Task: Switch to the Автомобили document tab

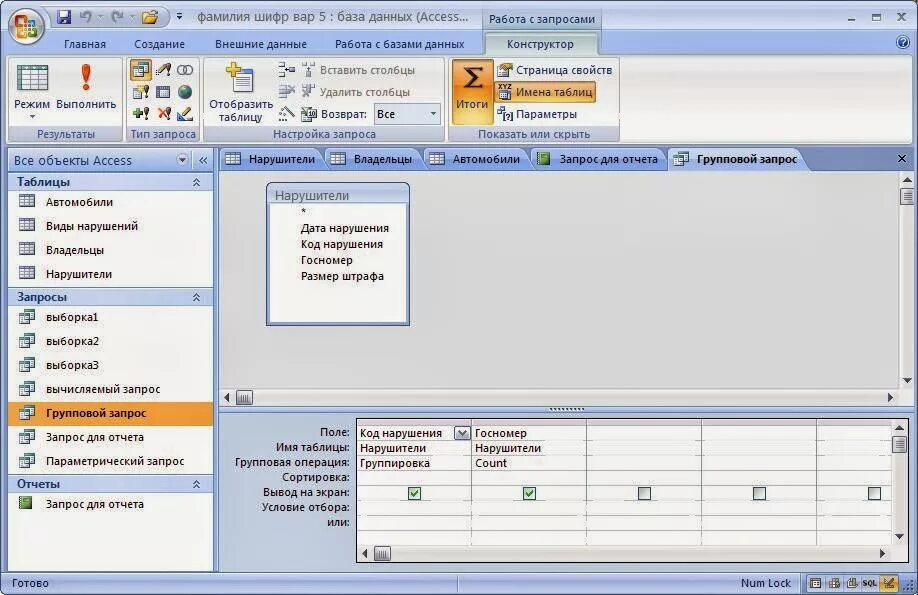Action: coord(475,159)
